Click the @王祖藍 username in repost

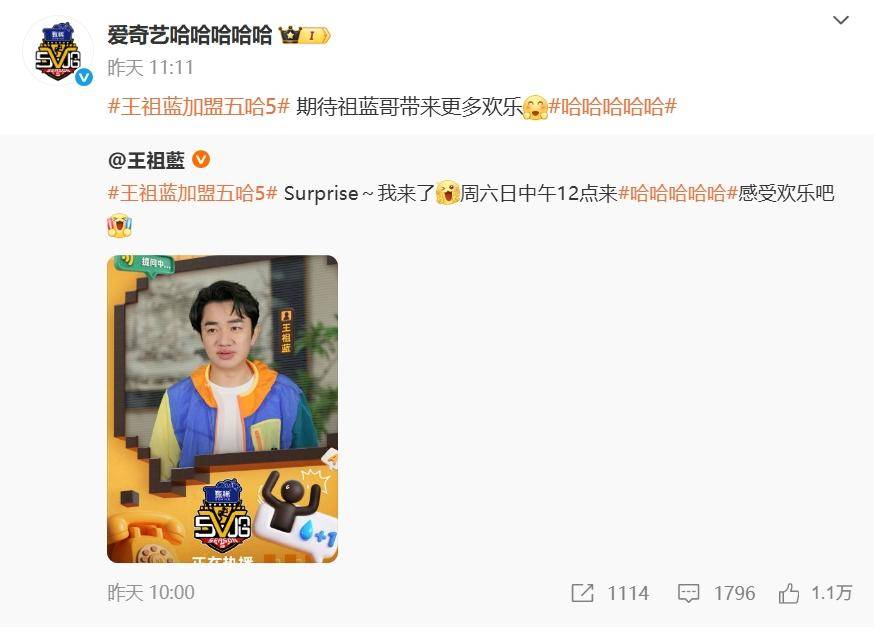146,161
